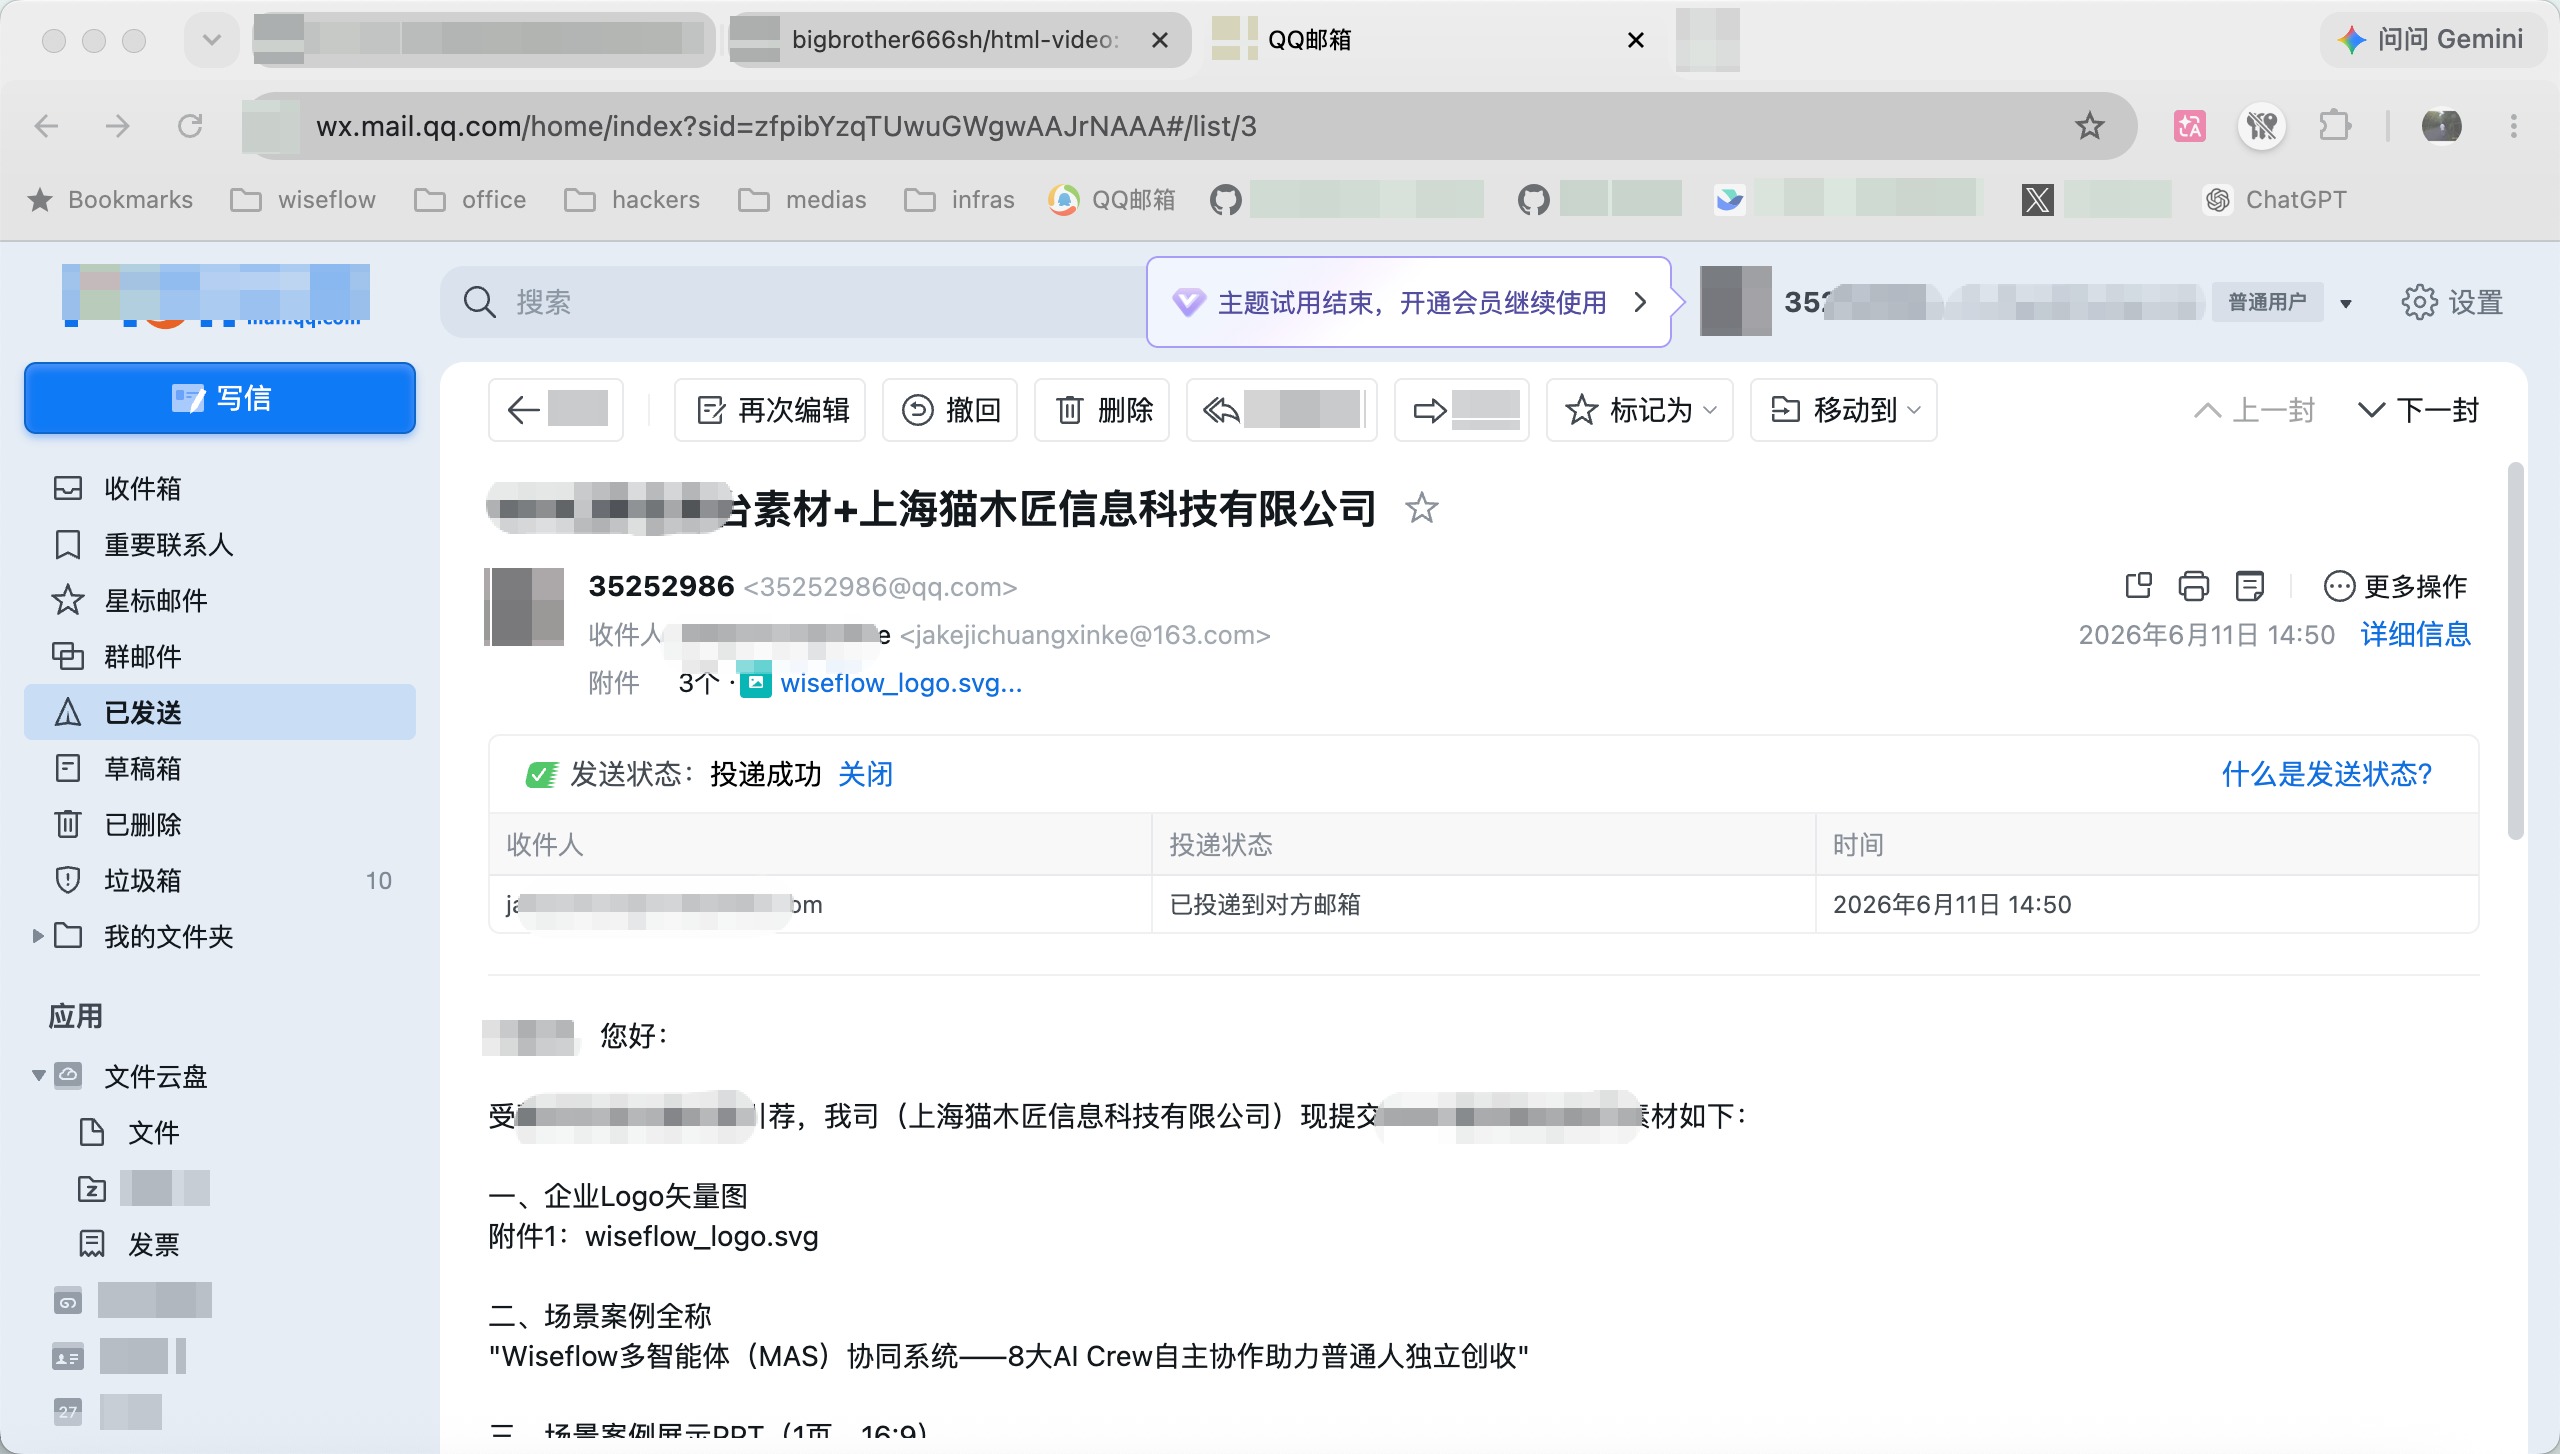Click the translate extension icon

2190,126
